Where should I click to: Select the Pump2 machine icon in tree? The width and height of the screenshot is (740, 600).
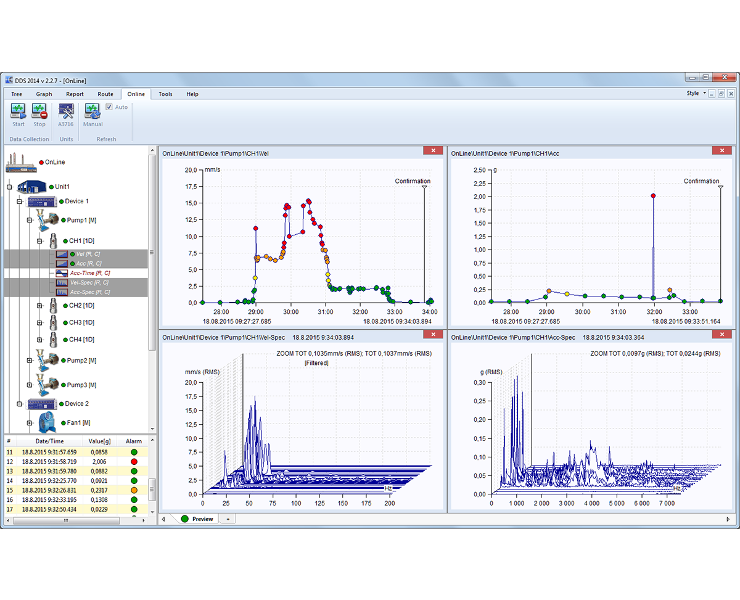pyautogui.click(x=48, y=361)
